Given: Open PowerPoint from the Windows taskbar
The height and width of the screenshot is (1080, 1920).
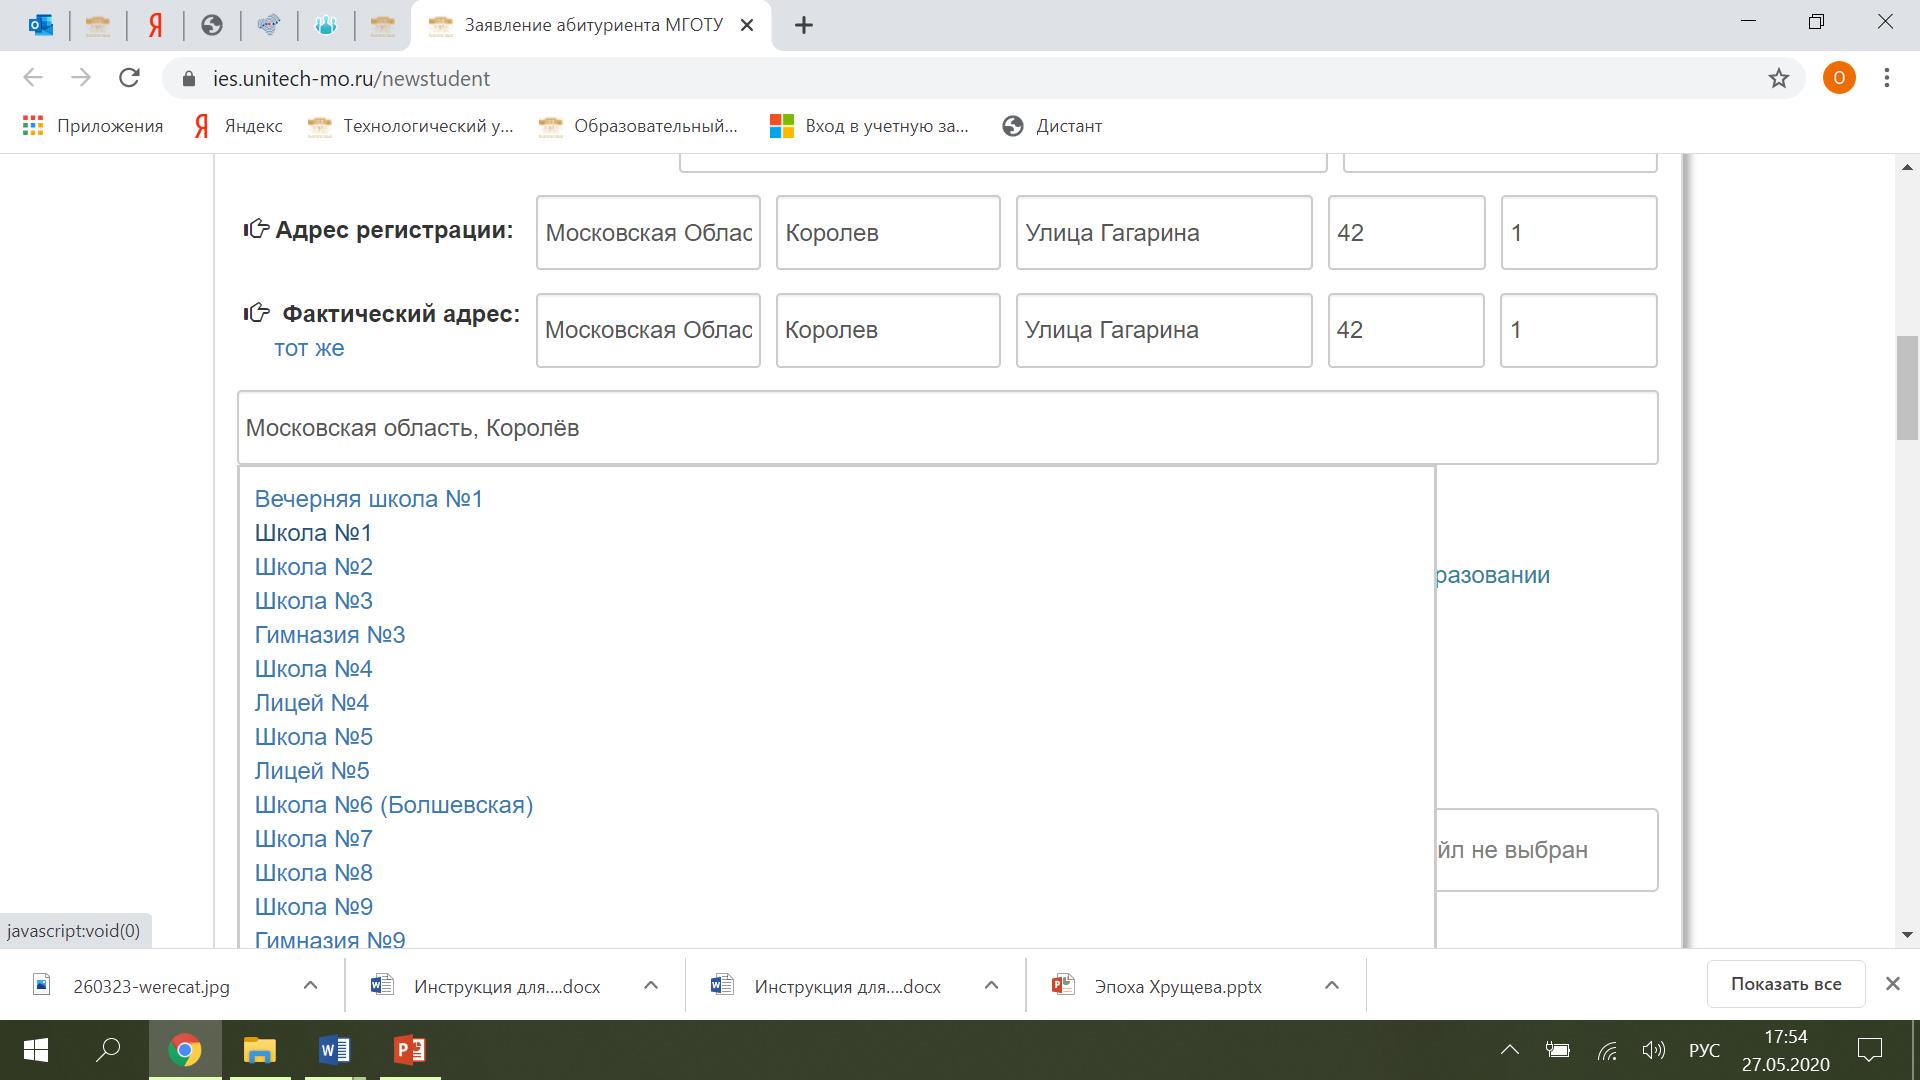Looking at the screenshot, I should 410,1050.
